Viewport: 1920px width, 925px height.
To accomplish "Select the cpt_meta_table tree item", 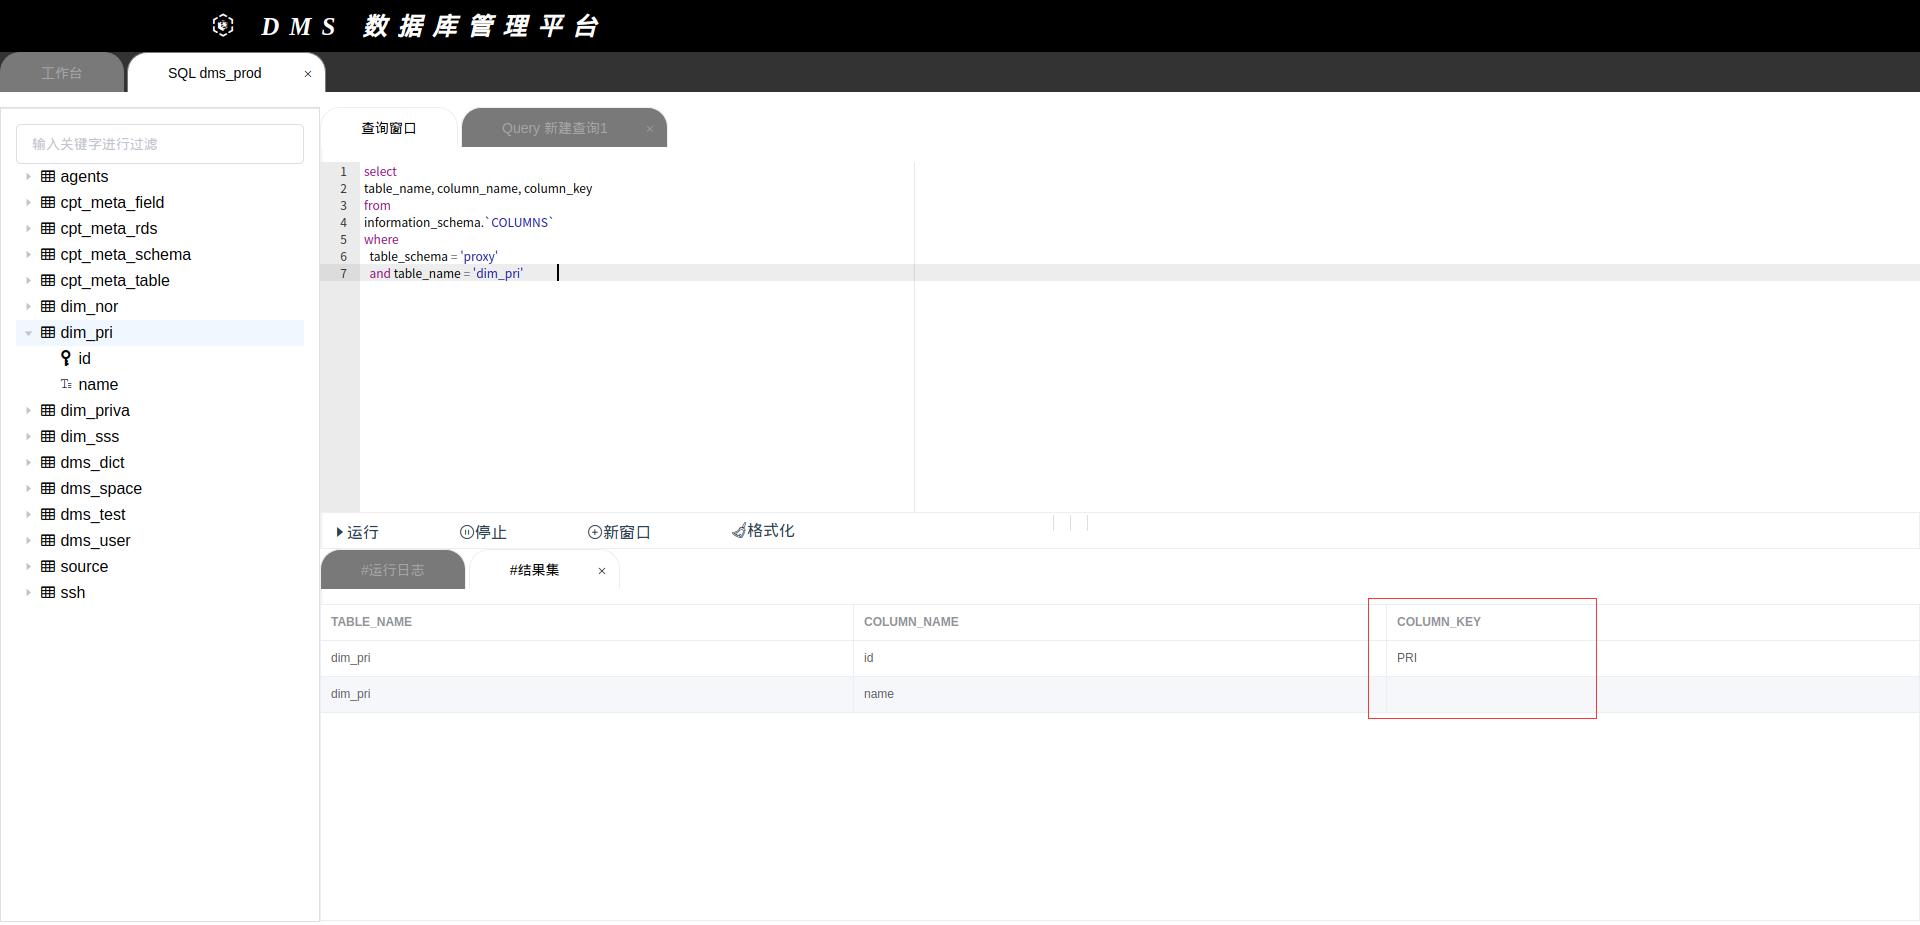I will (160, 280).
